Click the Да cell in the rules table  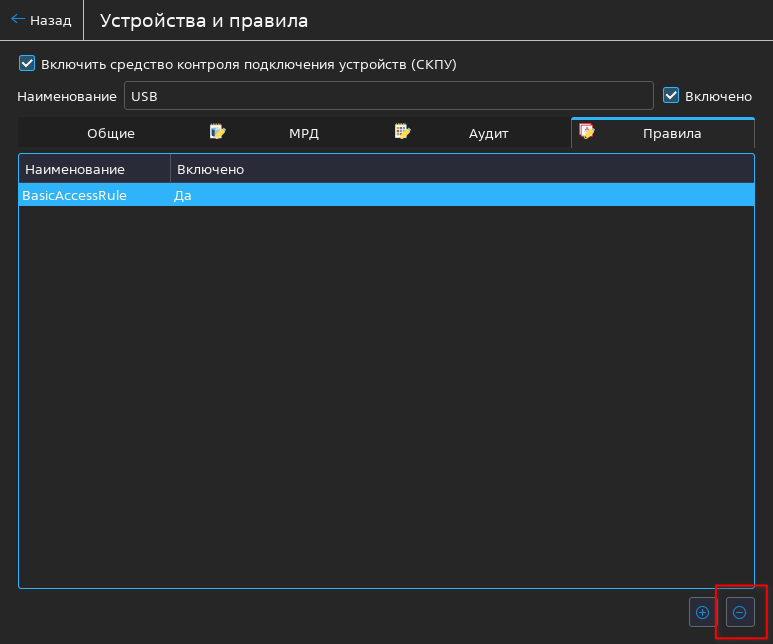(183, 196)
